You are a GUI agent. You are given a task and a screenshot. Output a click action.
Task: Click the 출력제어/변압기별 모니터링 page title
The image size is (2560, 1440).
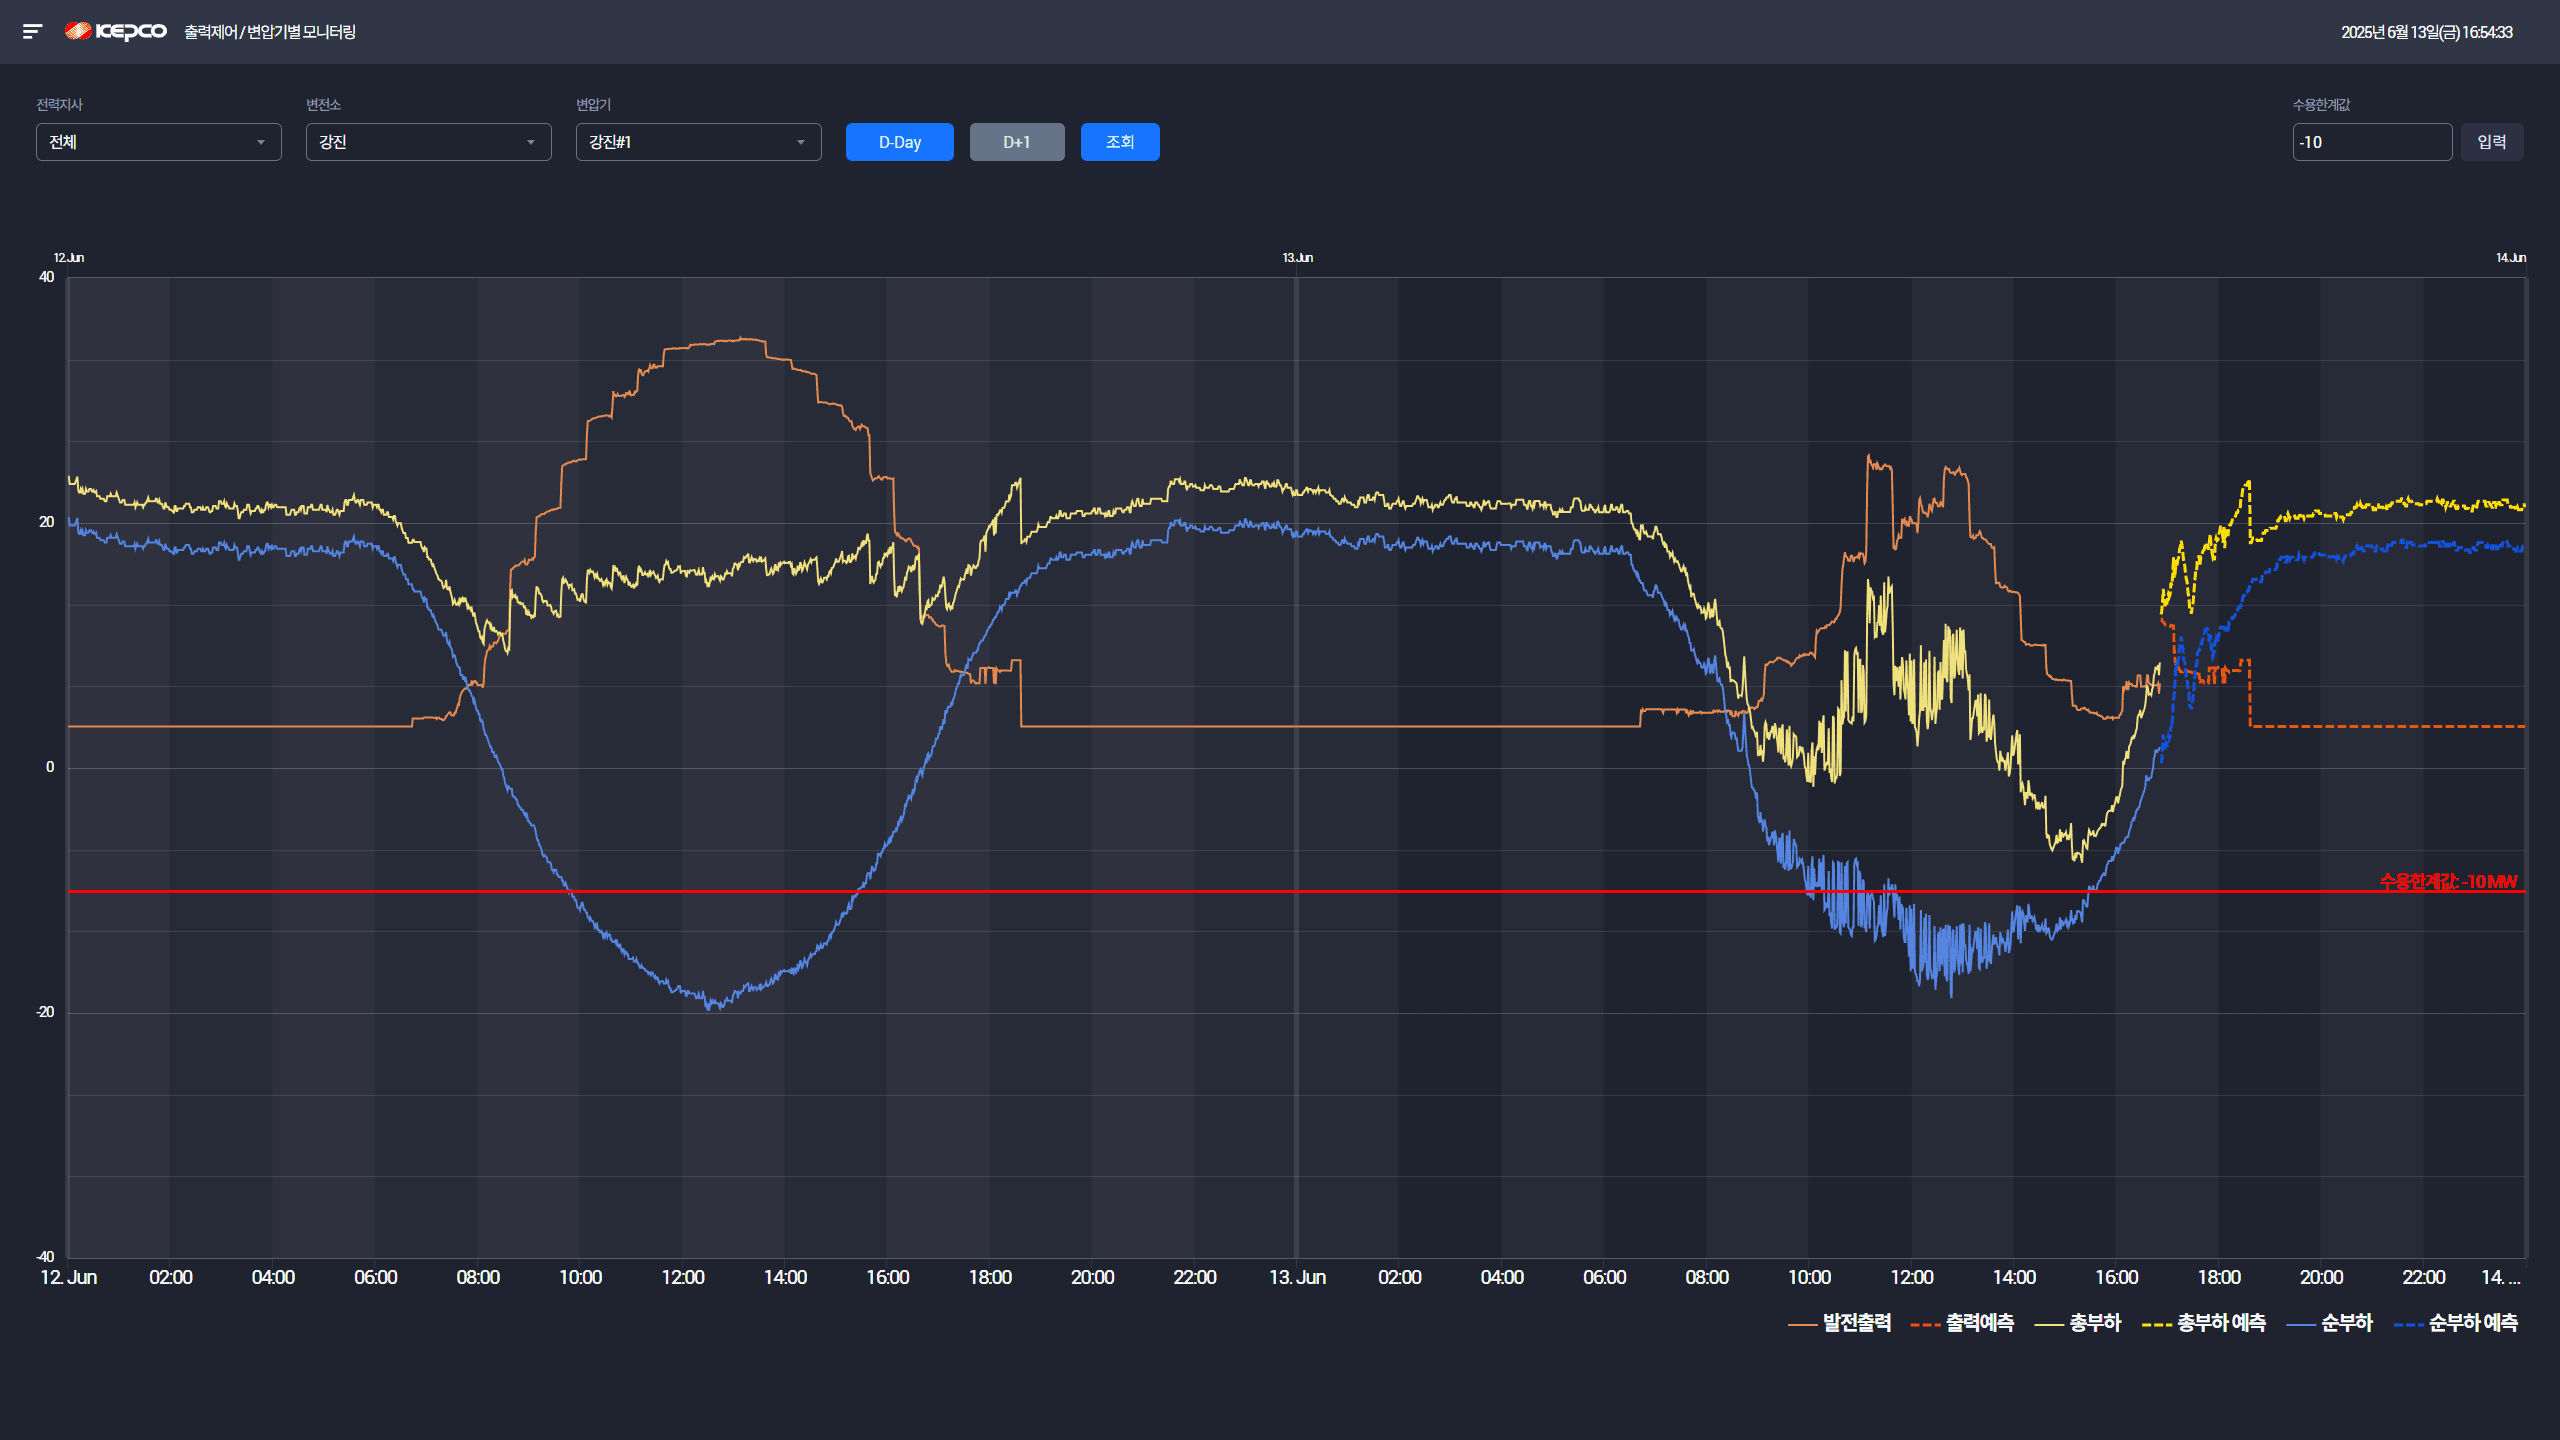(270, 32)
